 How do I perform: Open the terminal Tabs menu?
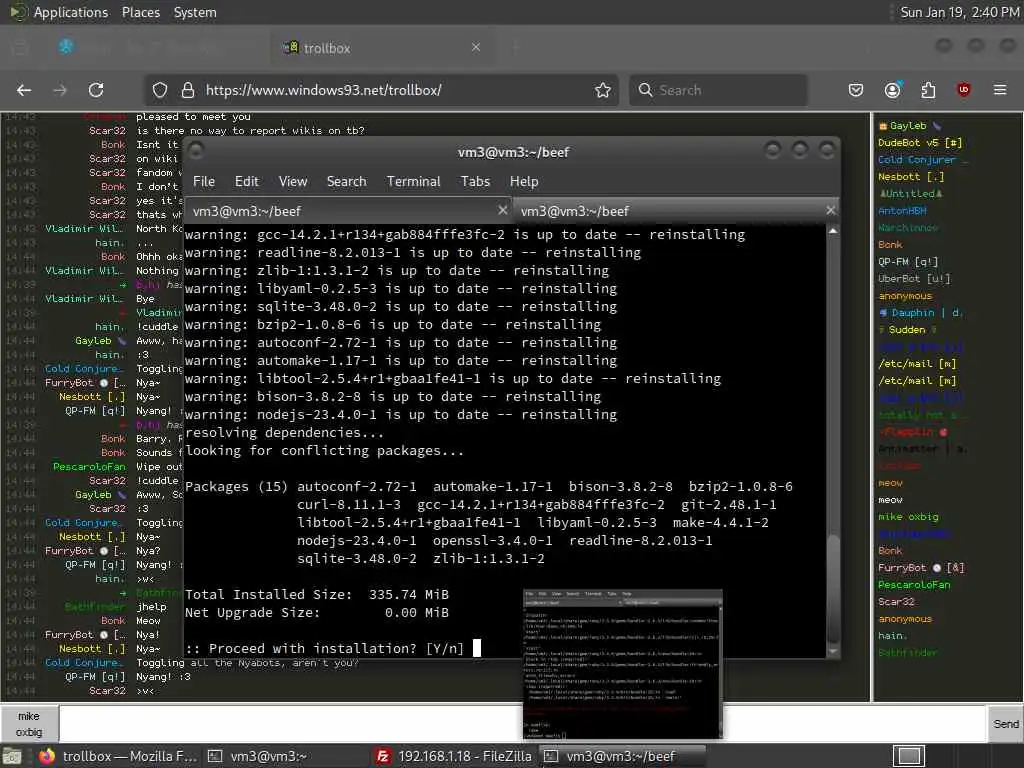point(475,182)
